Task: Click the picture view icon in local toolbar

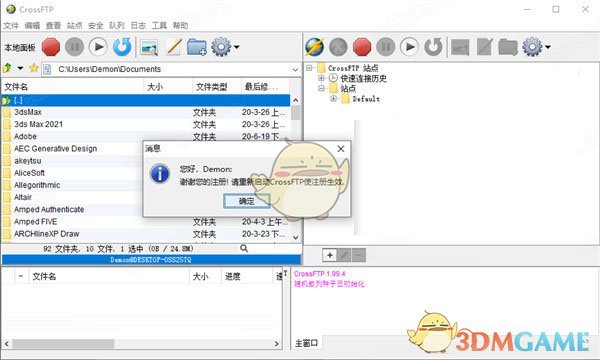Action: pyautogui.click(x=149, y=47)
